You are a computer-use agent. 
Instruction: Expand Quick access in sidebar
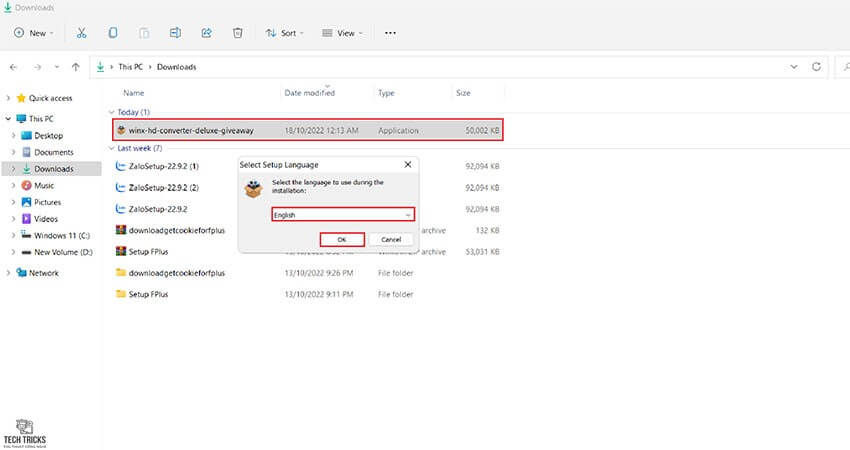click(8, 98)
